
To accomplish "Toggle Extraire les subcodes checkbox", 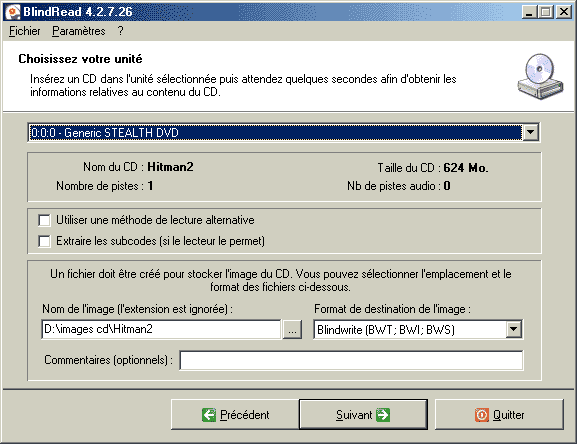I will (45, 241).
